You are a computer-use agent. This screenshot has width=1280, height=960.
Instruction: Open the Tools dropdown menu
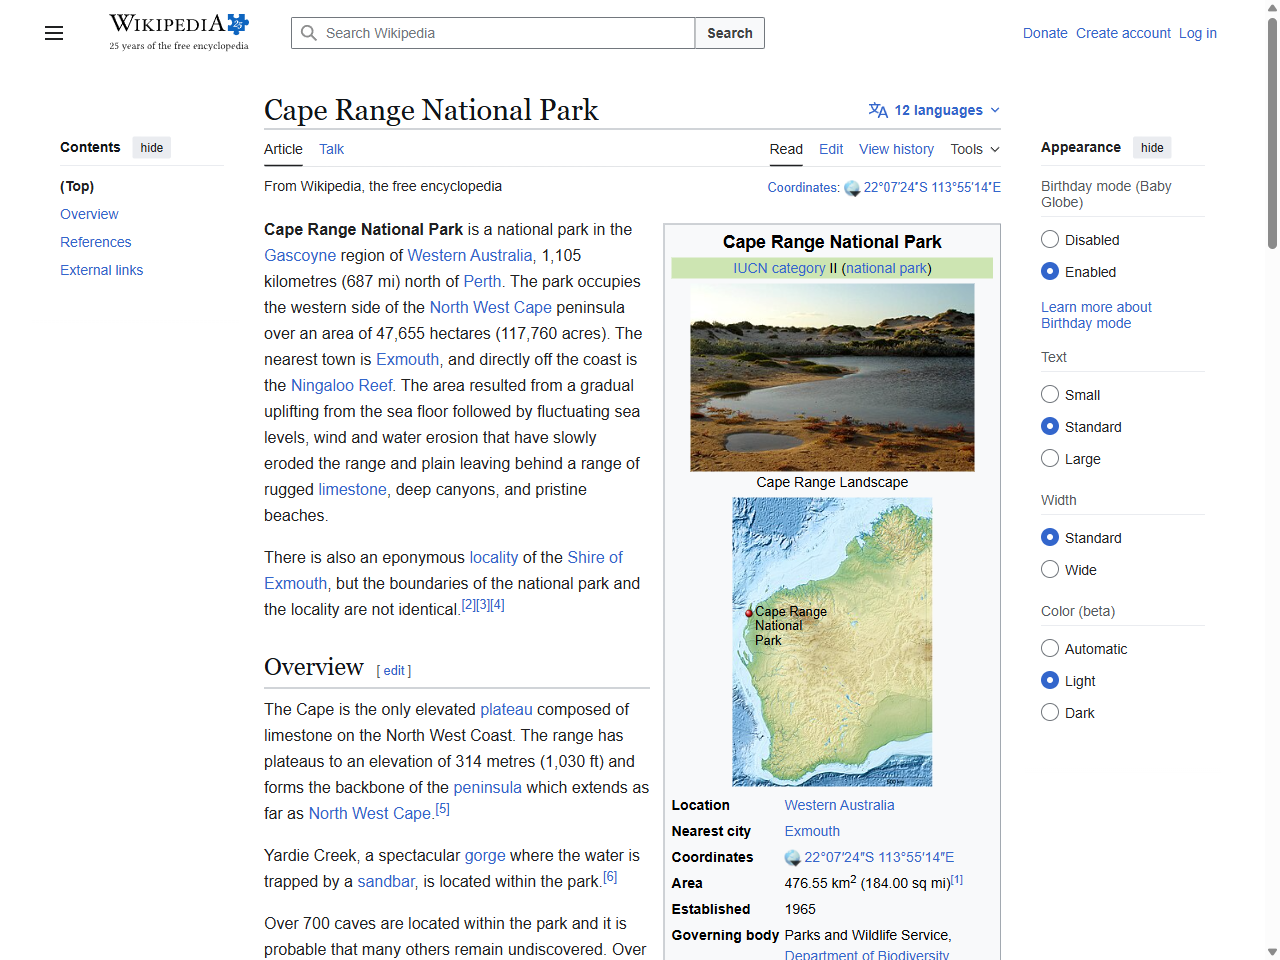pos(975,149)
